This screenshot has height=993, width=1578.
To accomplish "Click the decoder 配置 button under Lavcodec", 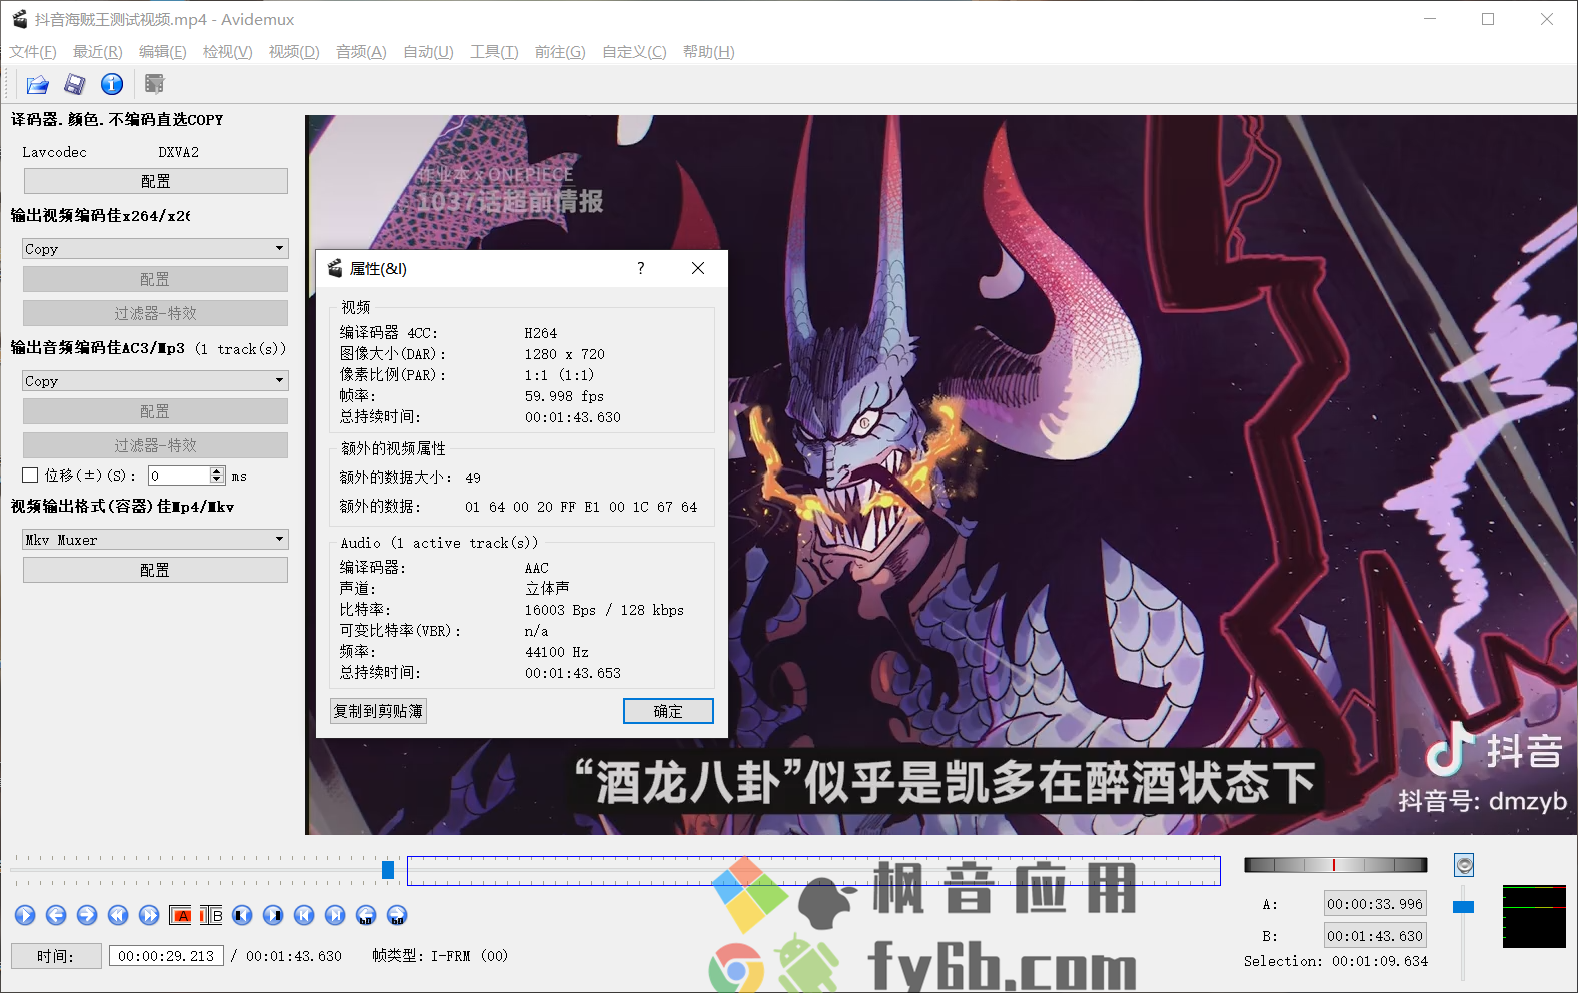I will (156, 181).
